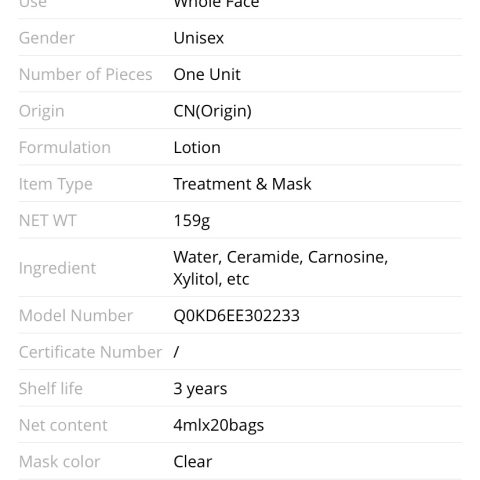This screenshot has width=480, height=480.
Task: Select the 3 years shelf life value
Action: tap(200, 389)
